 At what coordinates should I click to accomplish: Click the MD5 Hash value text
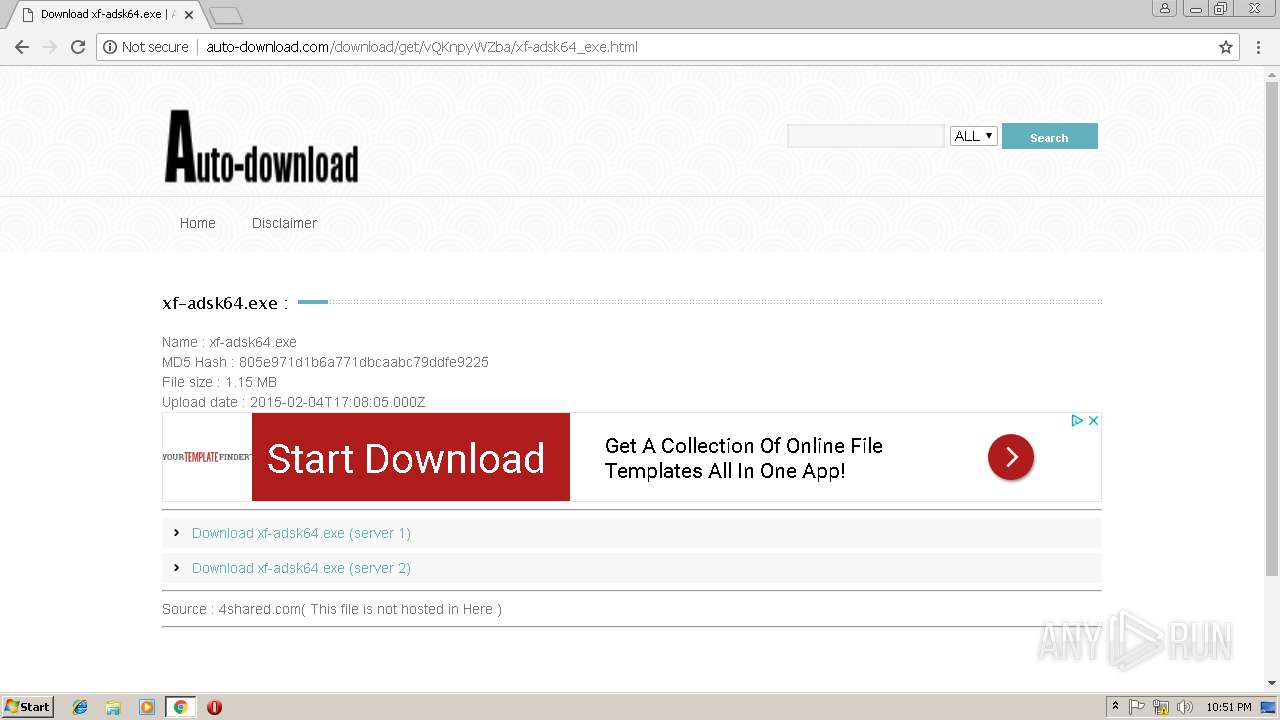(364, 362)
